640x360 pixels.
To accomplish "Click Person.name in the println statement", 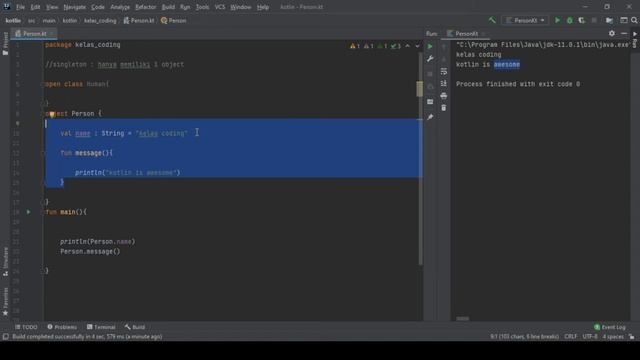I will (x=112, y=242).
